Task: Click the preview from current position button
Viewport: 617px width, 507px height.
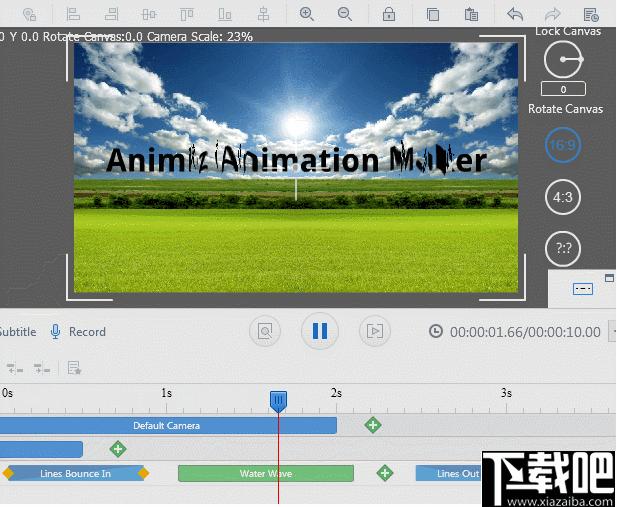Action: pos(375,331)
